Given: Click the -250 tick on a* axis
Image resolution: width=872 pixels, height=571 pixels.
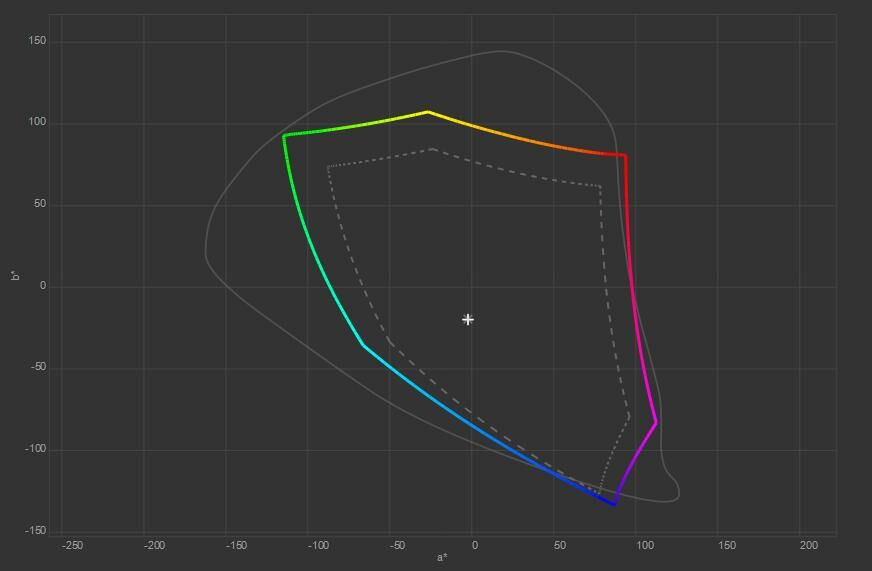Looking at the screenshot, I should pyautogui.click(x=72, y=545).
